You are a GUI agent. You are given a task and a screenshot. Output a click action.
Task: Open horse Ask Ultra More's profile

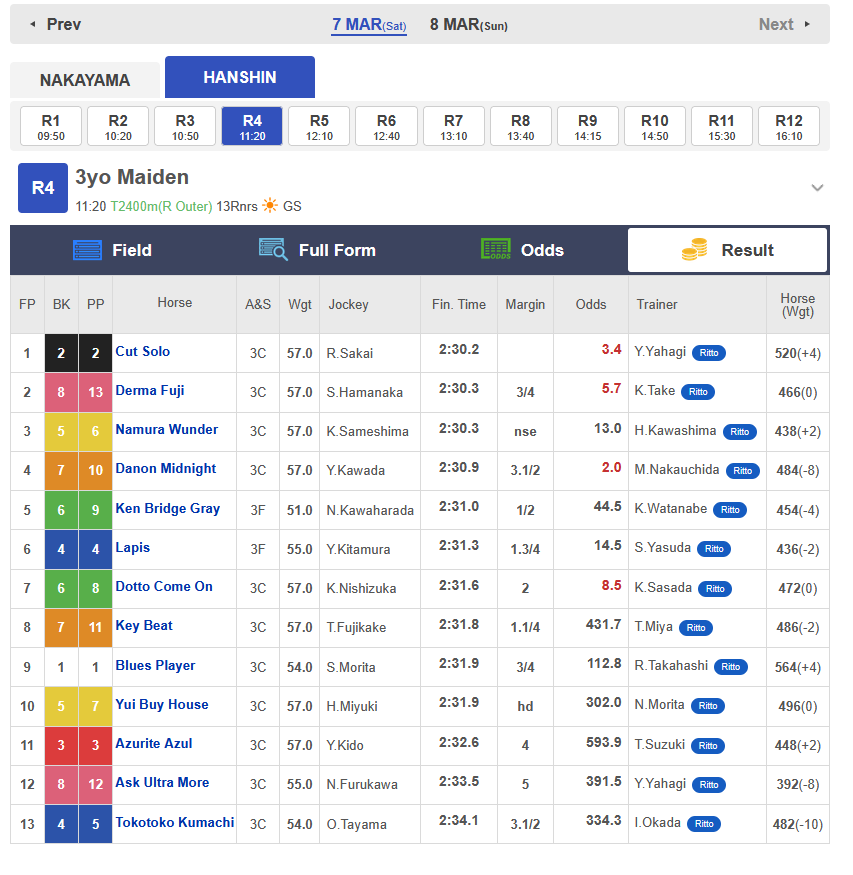[162, 783]
